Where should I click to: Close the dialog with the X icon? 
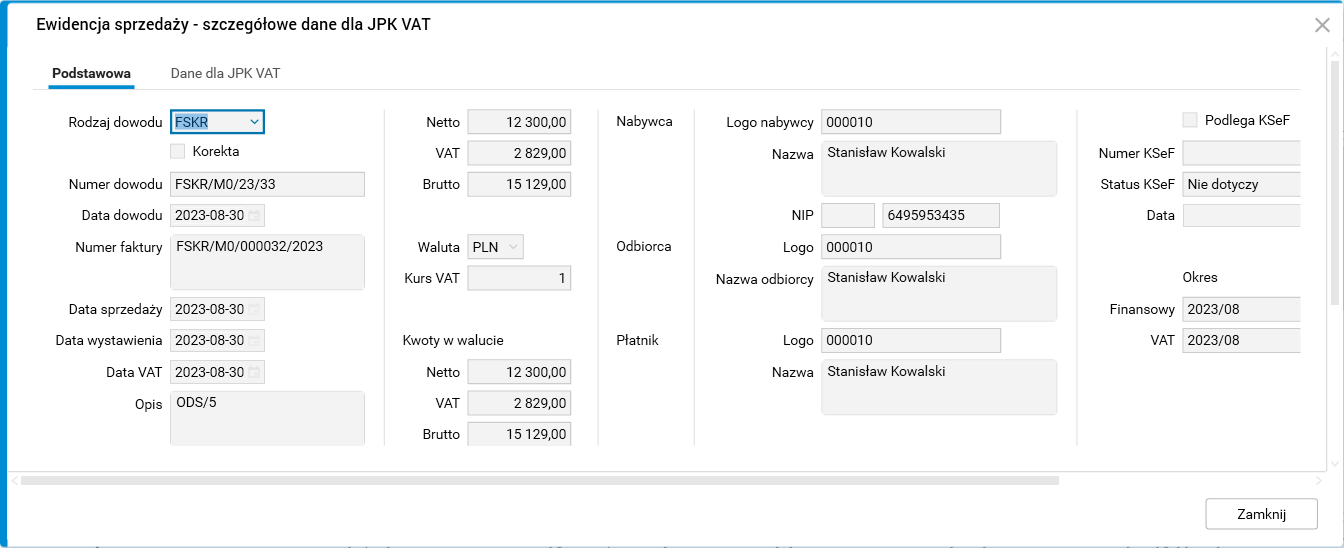[x=1322, y=25]
